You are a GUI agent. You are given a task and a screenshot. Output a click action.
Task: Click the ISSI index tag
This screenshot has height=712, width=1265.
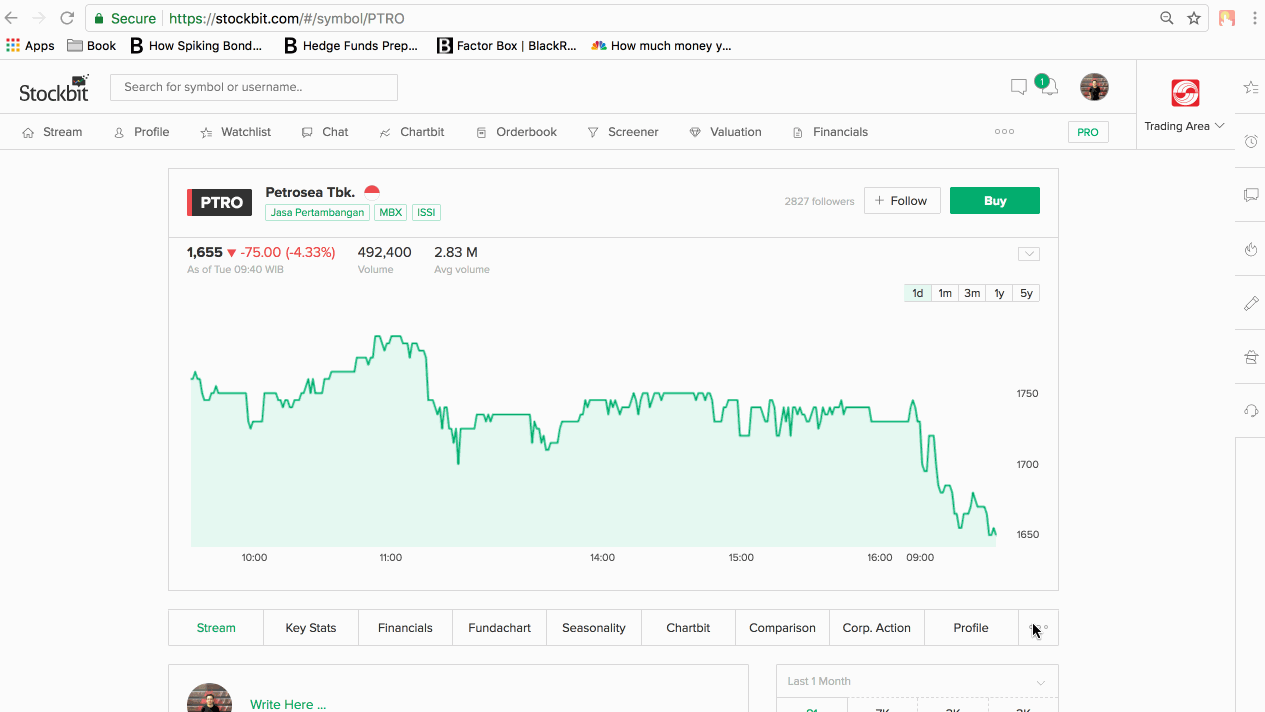(x=426, y=212)
